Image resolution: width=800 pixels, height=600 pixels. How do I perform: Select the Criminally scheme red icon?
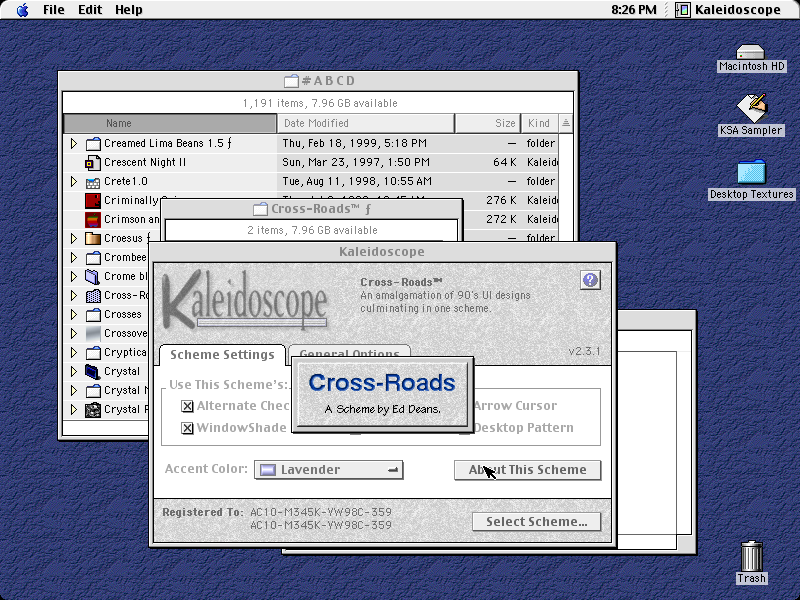click(x=93, y=201)
